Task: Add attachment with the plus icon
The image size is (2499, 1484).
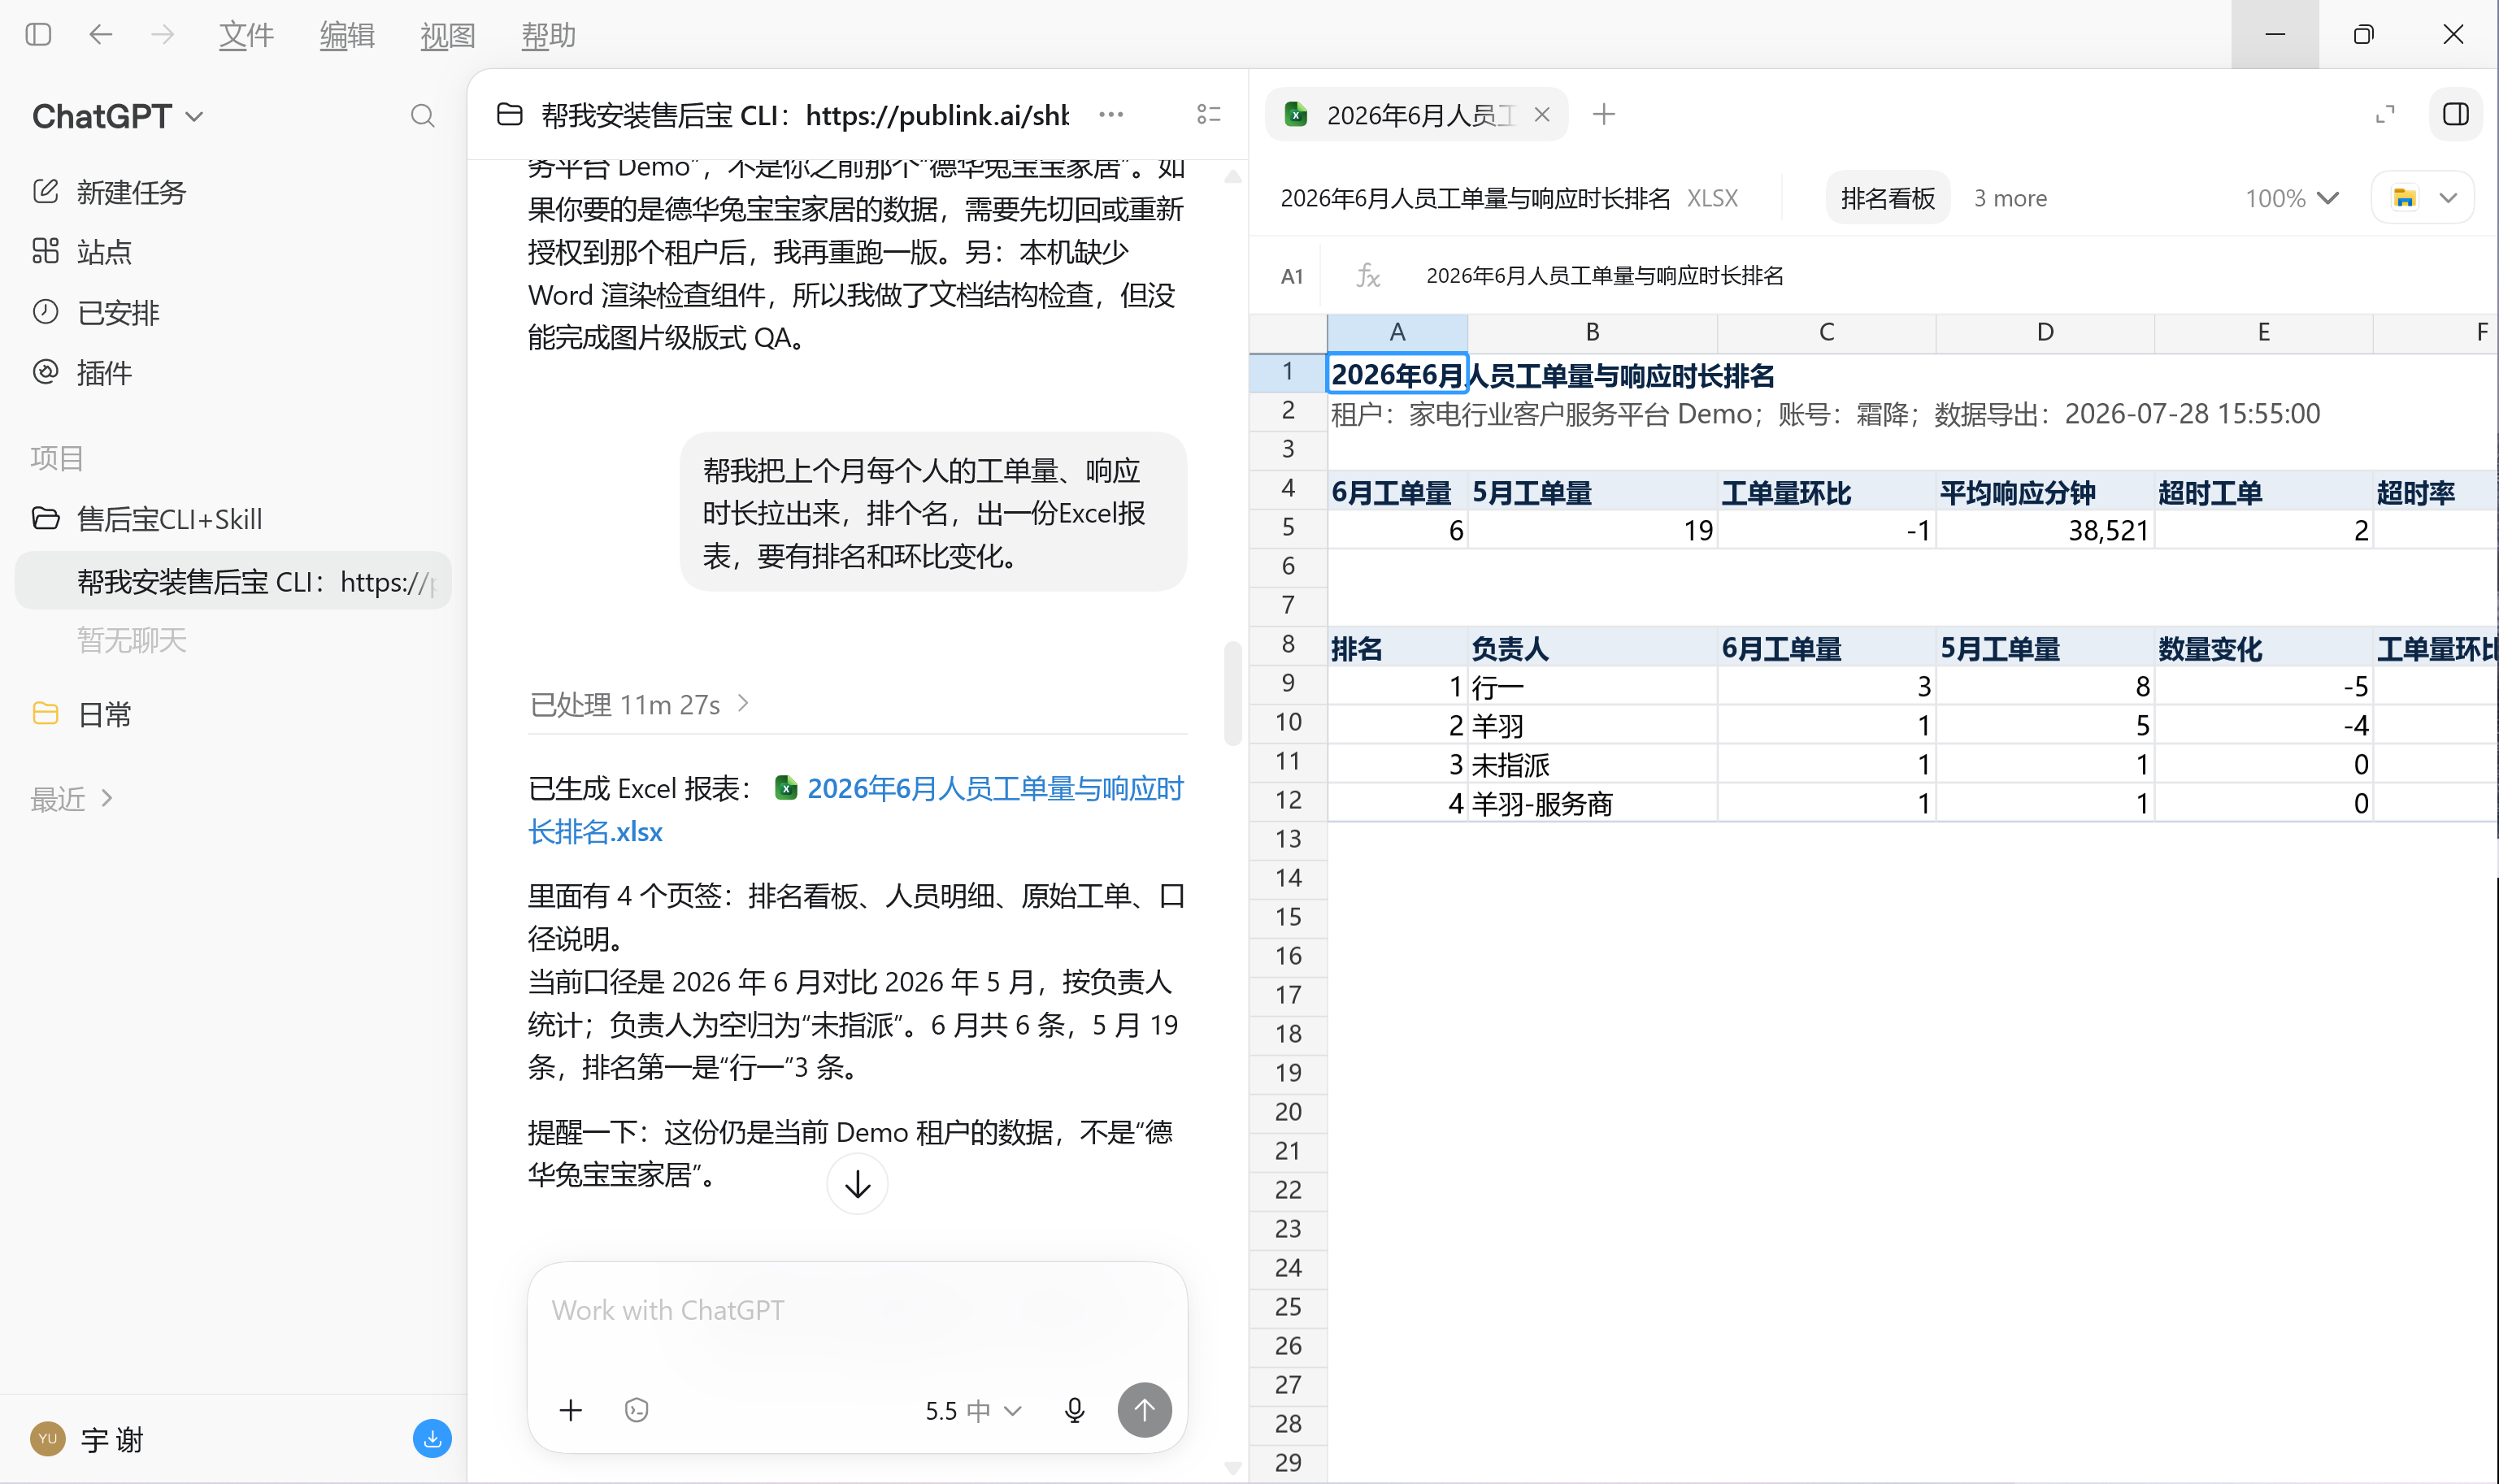Action: pyautogui.click(x=571, y=1411)
